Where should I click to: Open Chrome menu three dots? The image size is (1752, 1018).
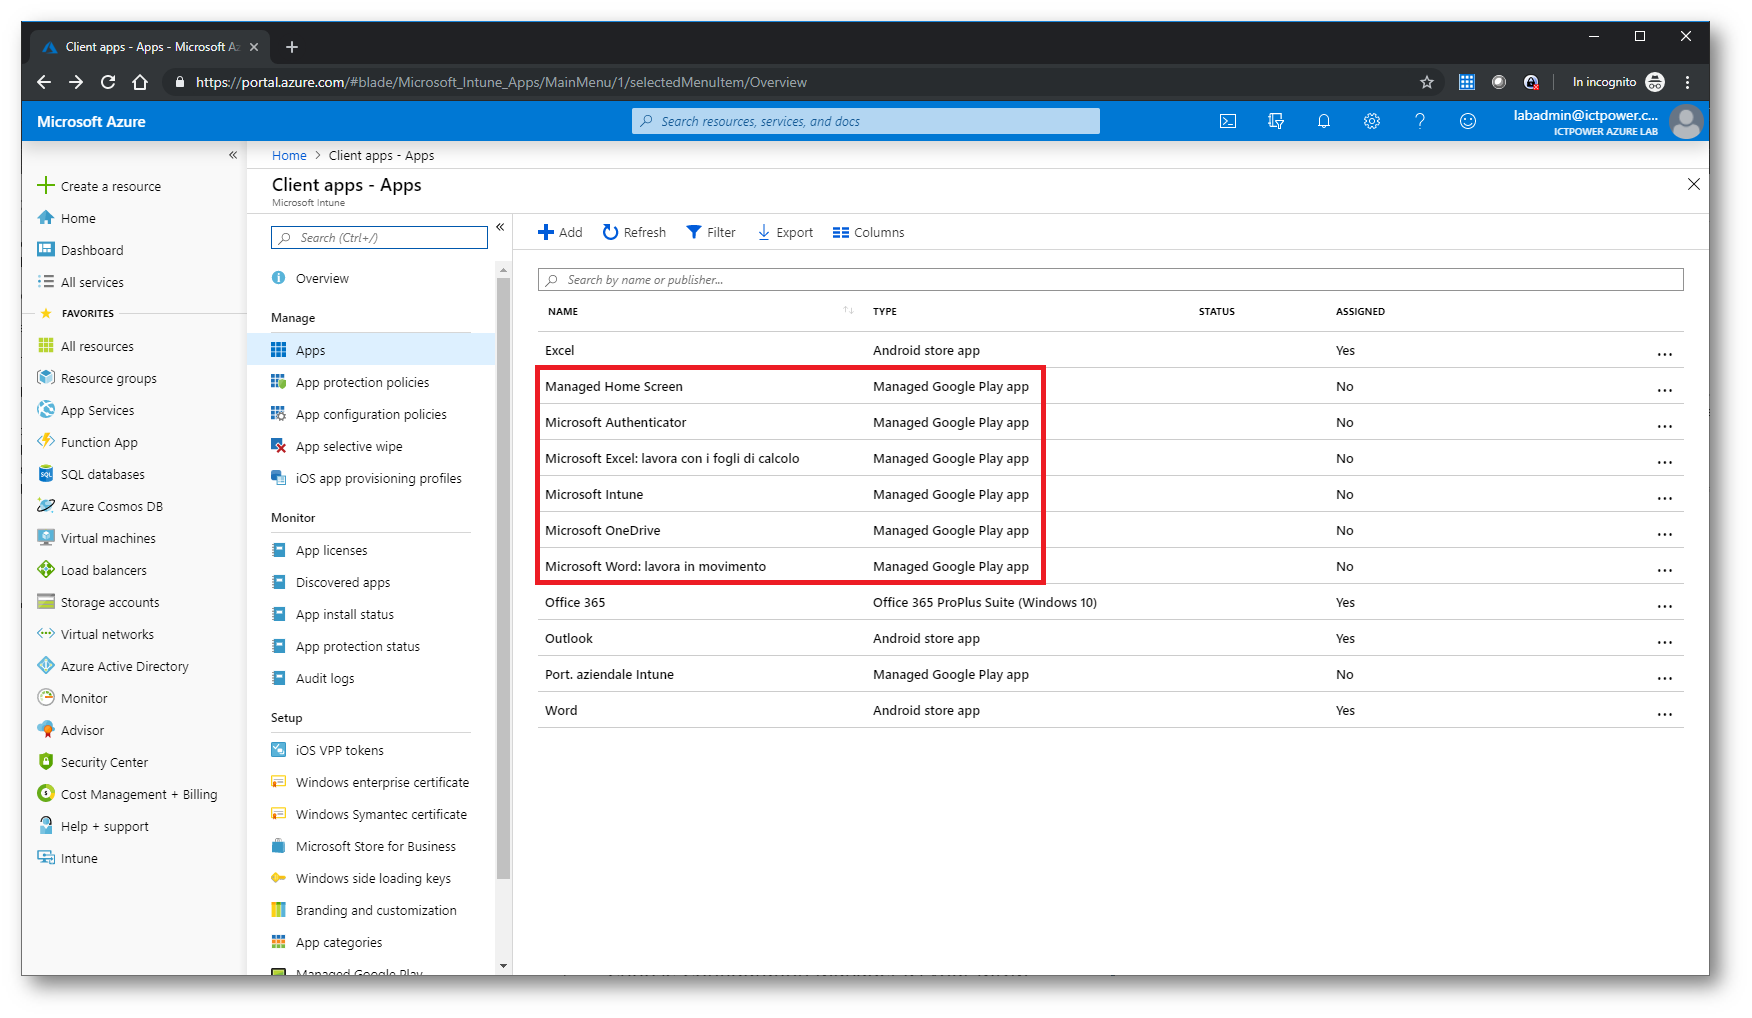click(1687, 82)
